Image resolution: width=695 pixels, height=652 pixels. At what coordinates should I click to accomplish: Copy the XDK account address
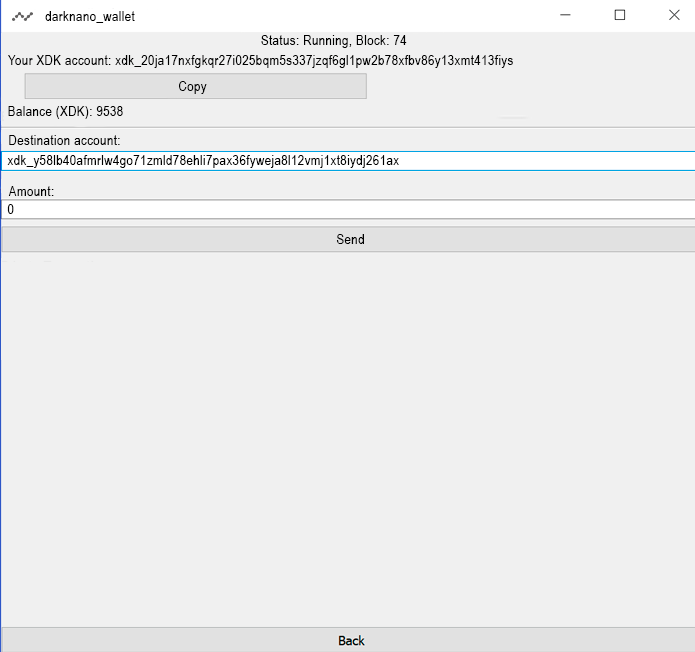pos(195,86)
